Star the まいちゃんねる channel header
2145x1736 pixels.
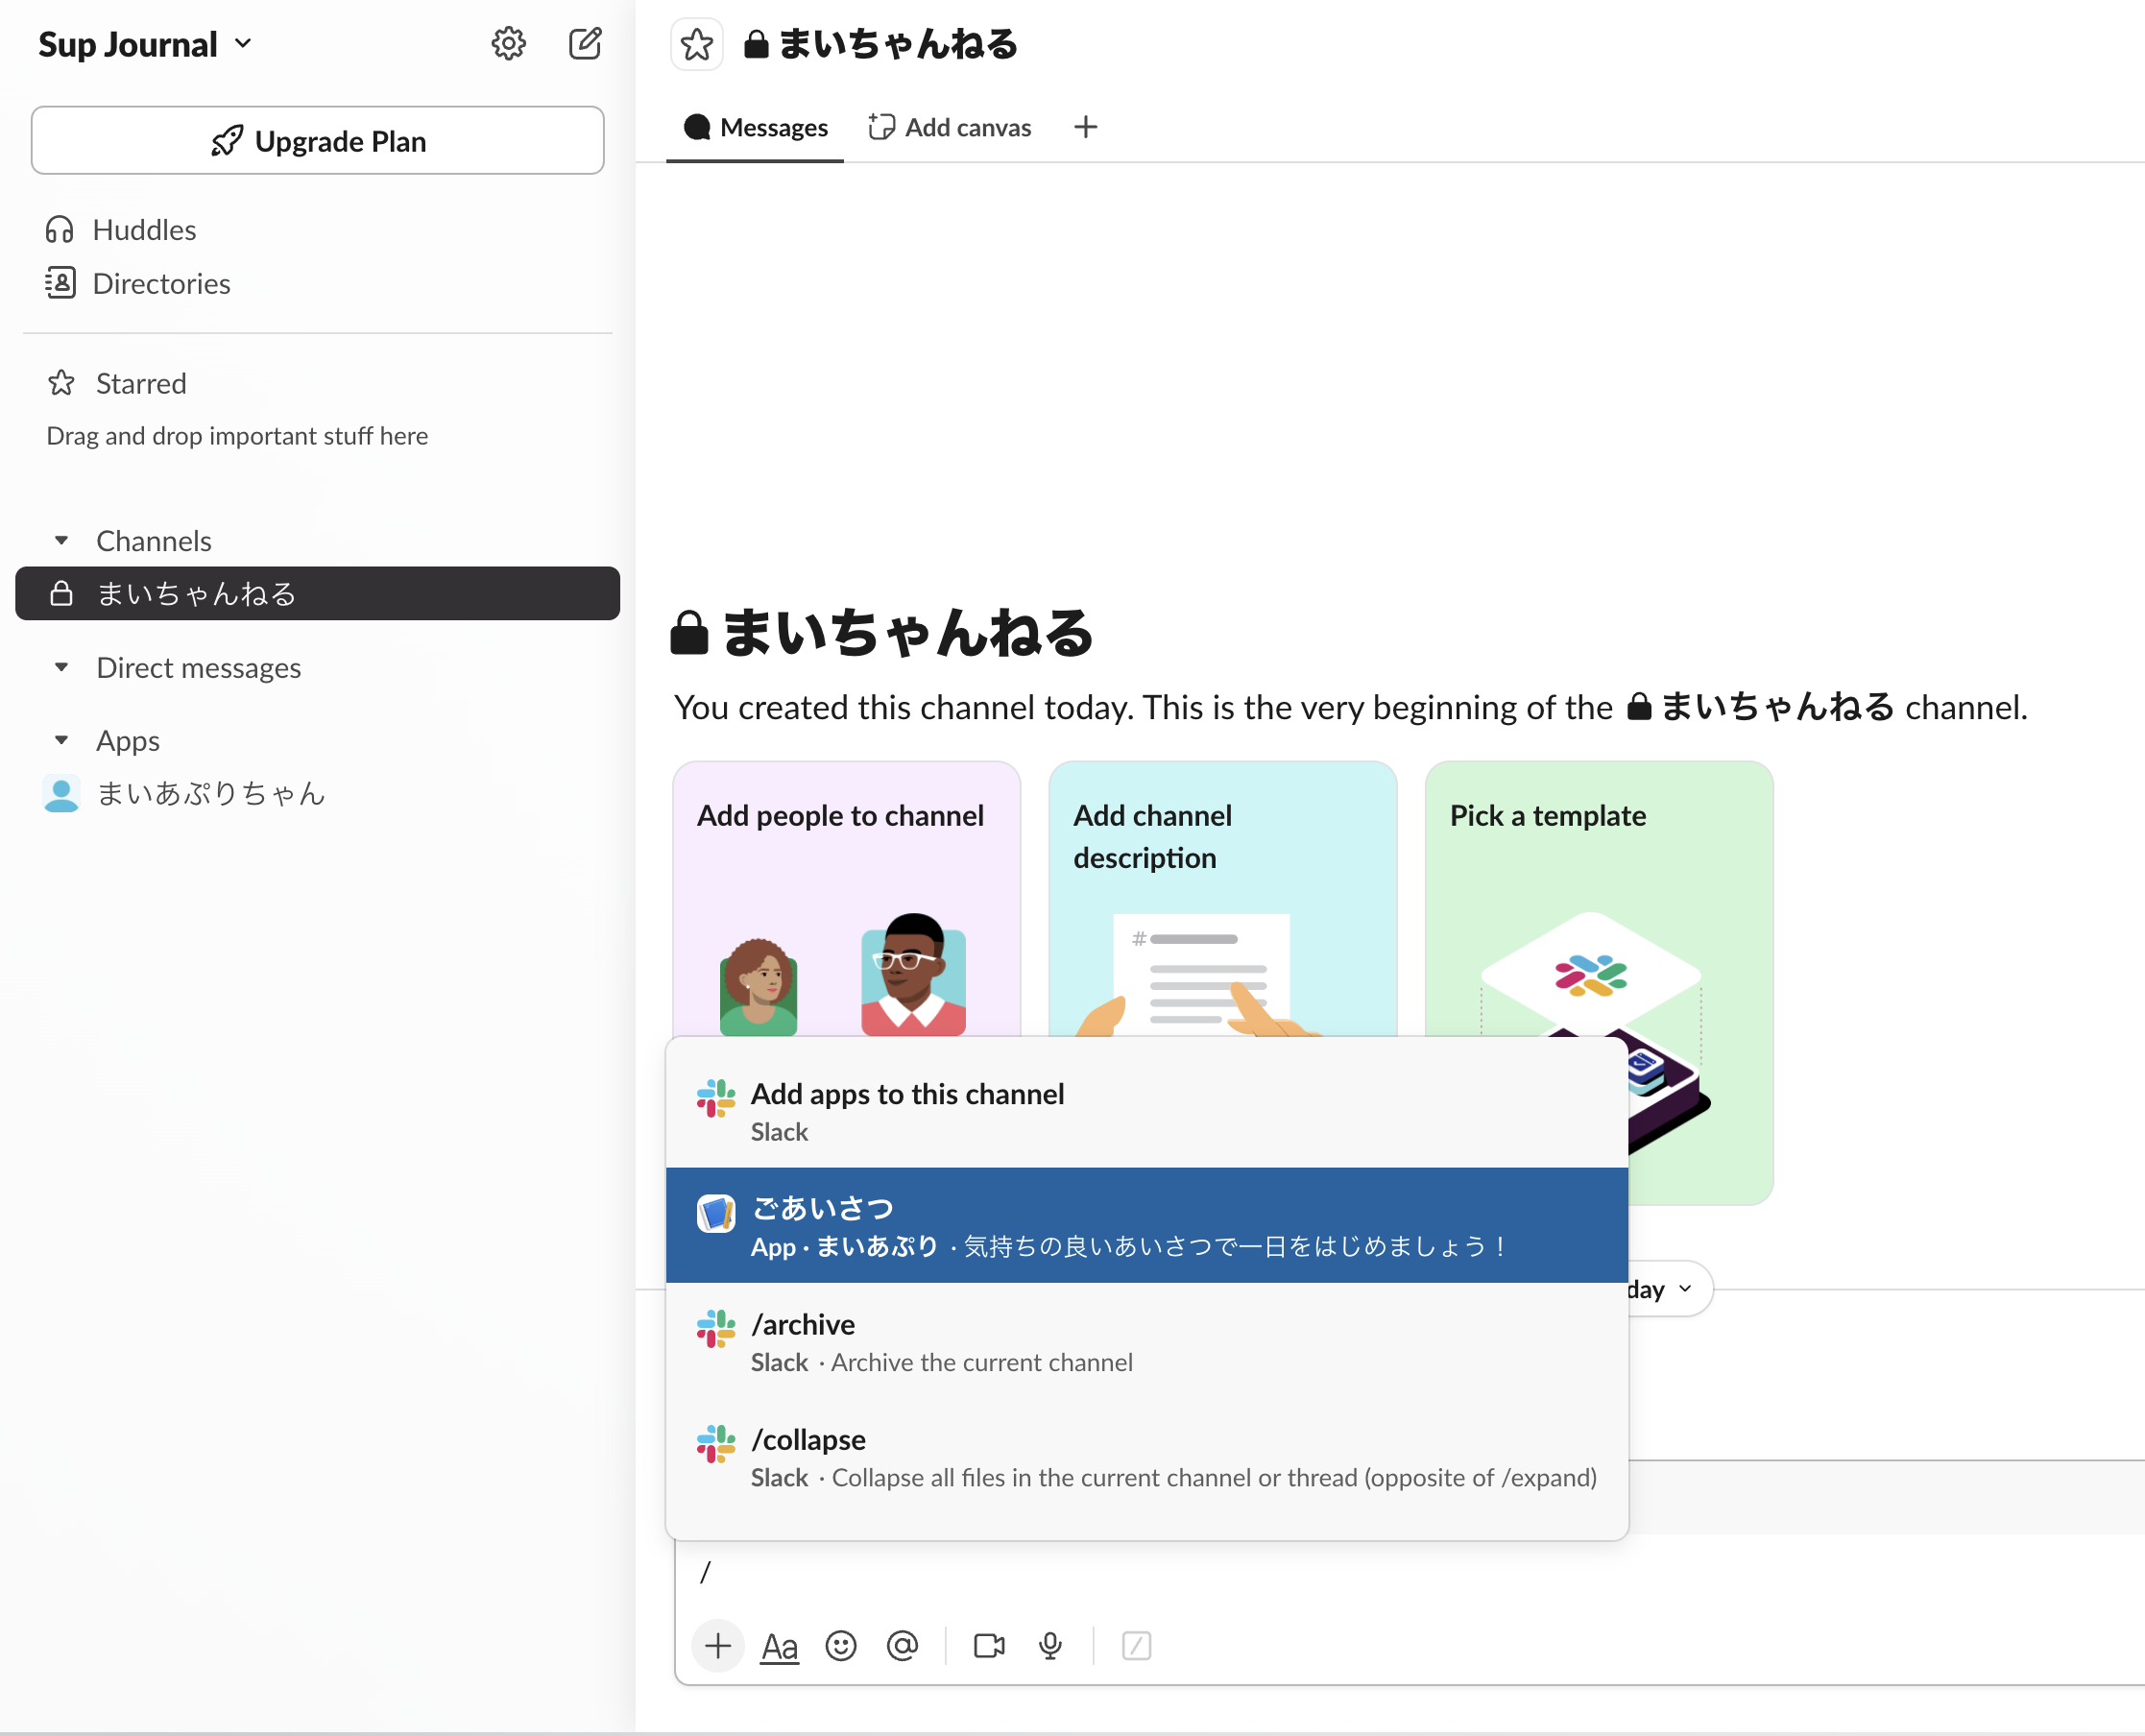point(697,44)
